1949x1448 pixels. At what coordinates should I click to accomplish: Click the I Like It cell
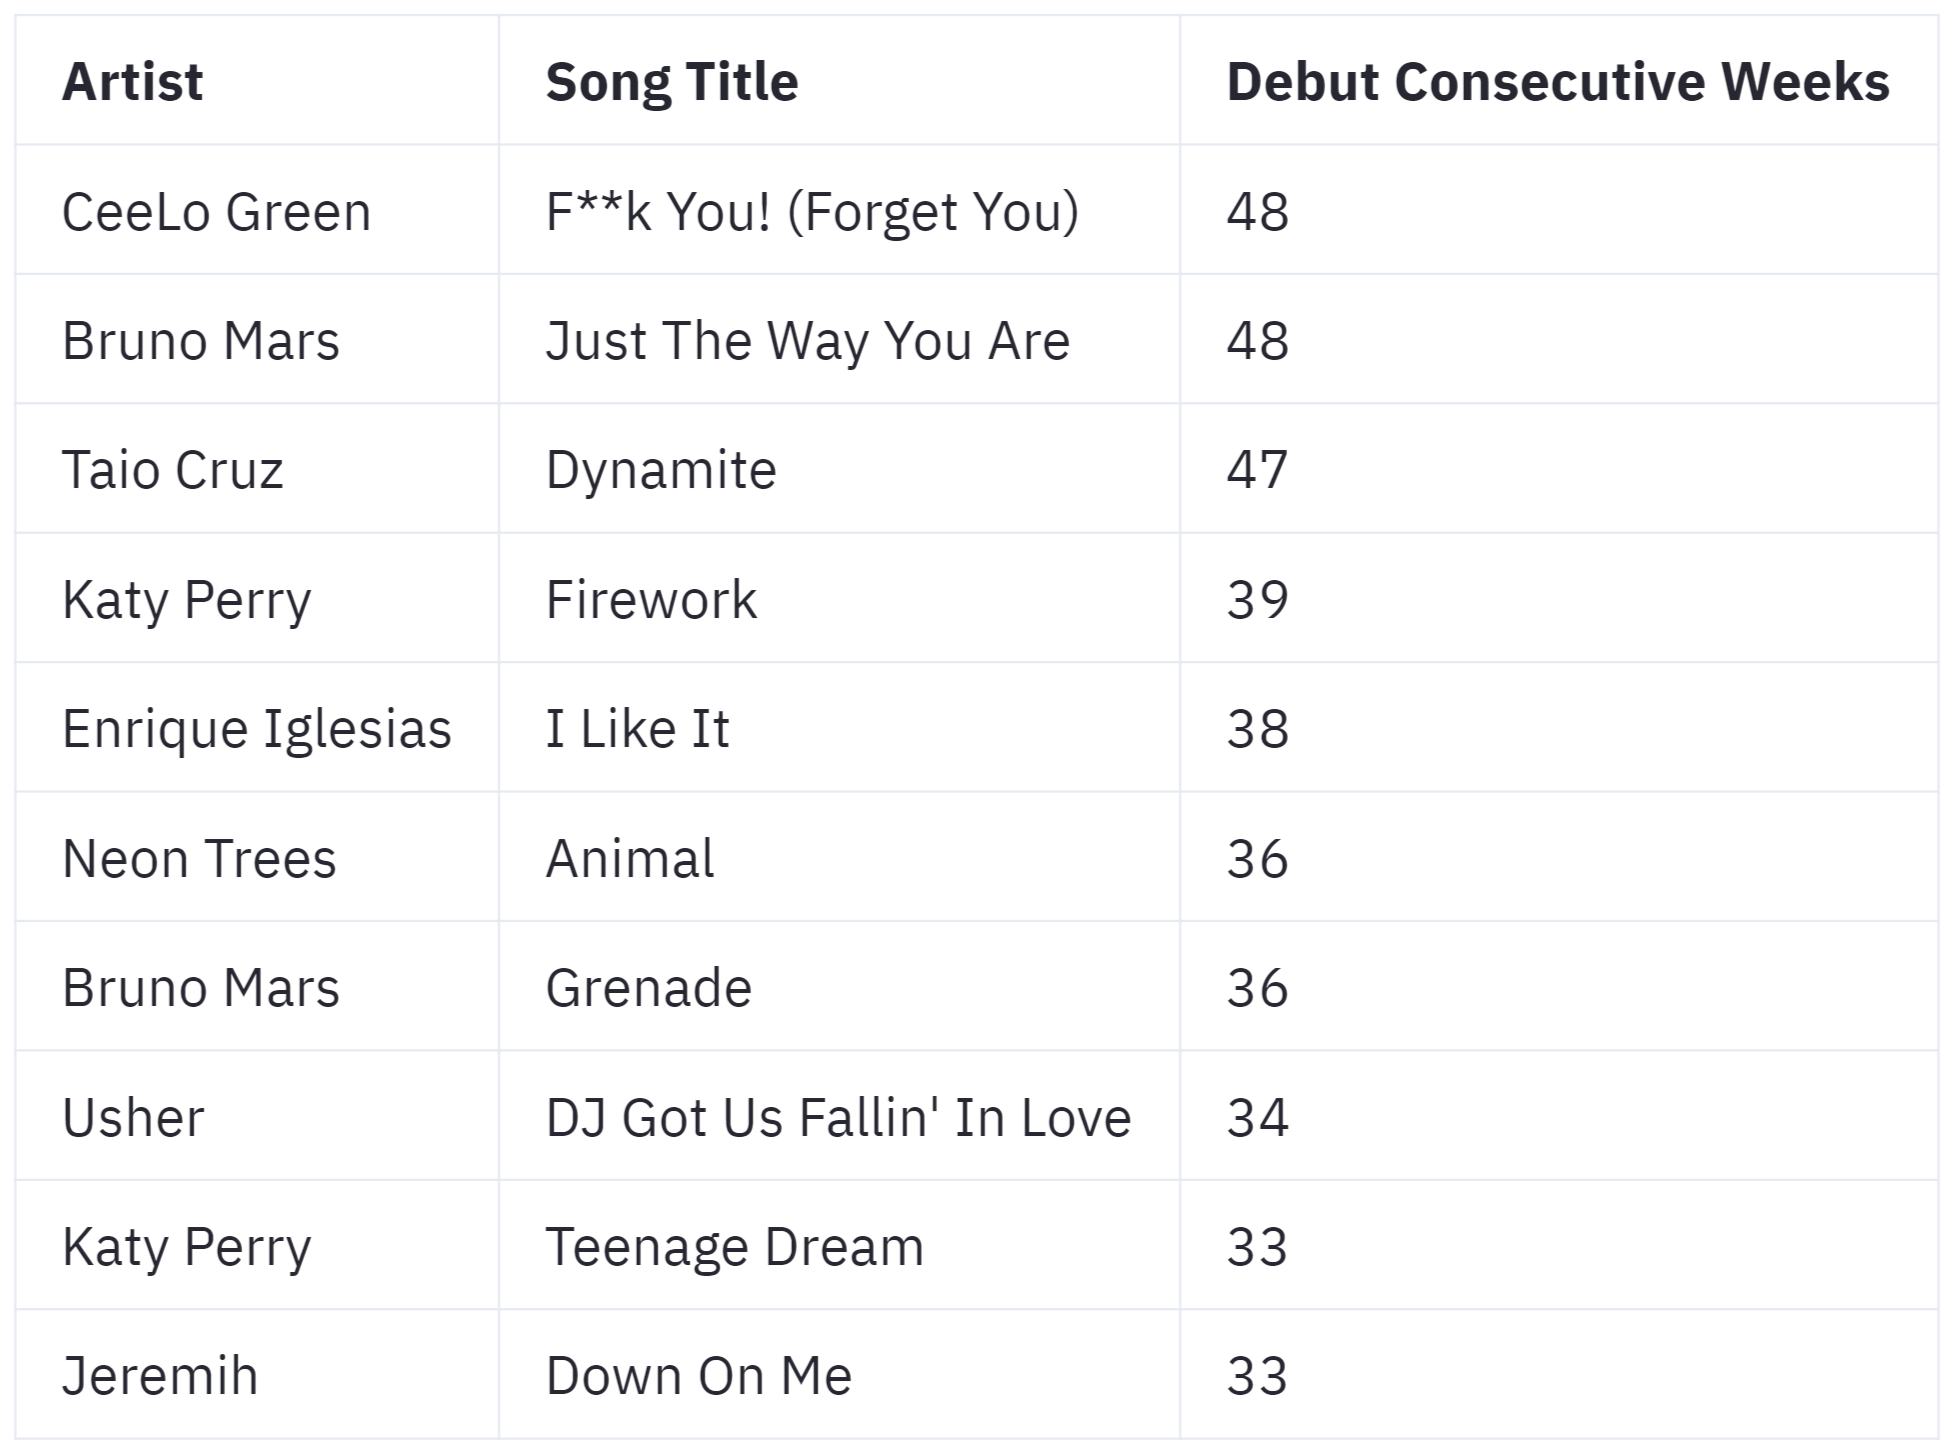[637, 729]
